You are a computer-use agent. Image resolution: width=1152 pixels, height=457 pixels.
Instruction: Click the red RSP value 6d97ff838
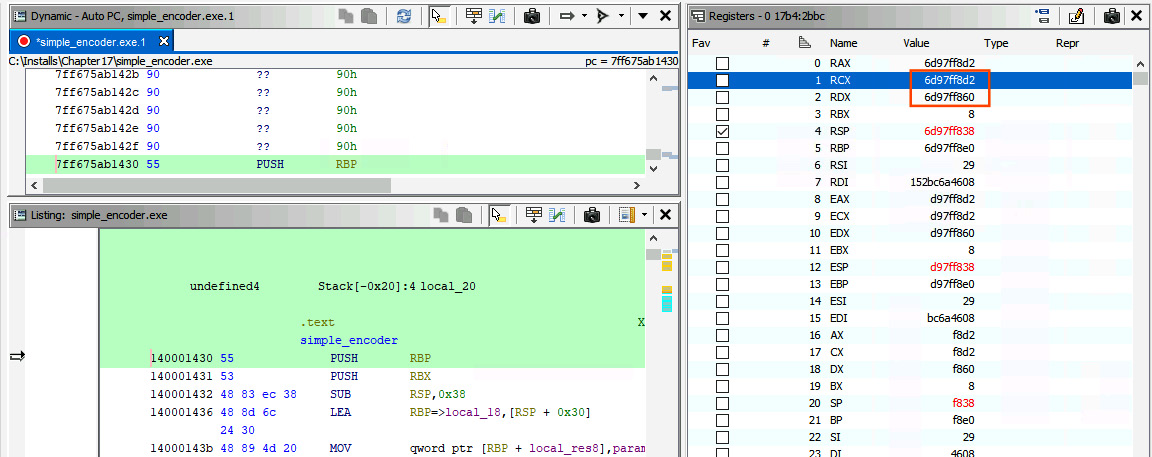(949, 132)
